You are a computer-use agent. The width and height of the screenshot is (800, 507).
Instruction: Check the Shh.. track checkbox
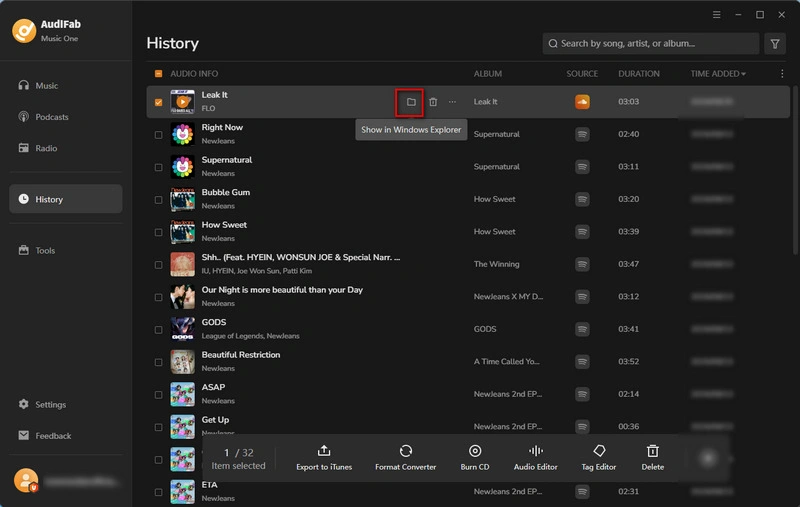tap(158, 265)
